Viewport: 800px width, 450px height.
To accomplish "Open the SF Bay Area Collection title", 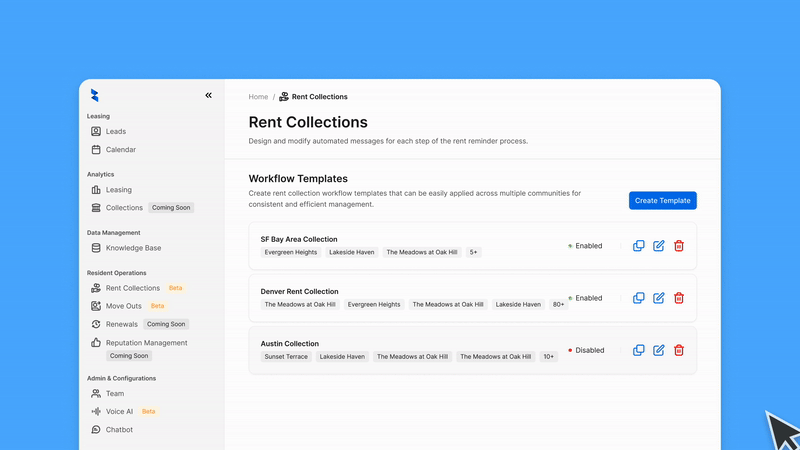I will tap(298, 239).
